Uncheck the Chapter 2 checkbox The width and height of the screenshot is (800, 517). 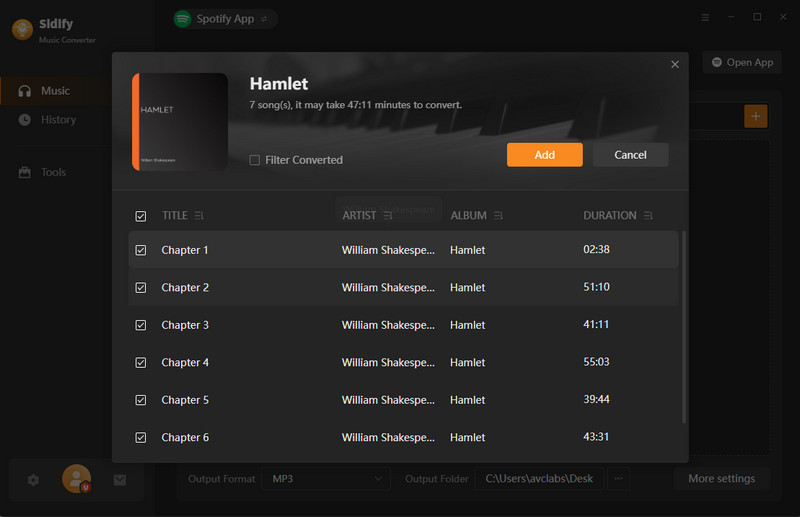coord(141,288)
